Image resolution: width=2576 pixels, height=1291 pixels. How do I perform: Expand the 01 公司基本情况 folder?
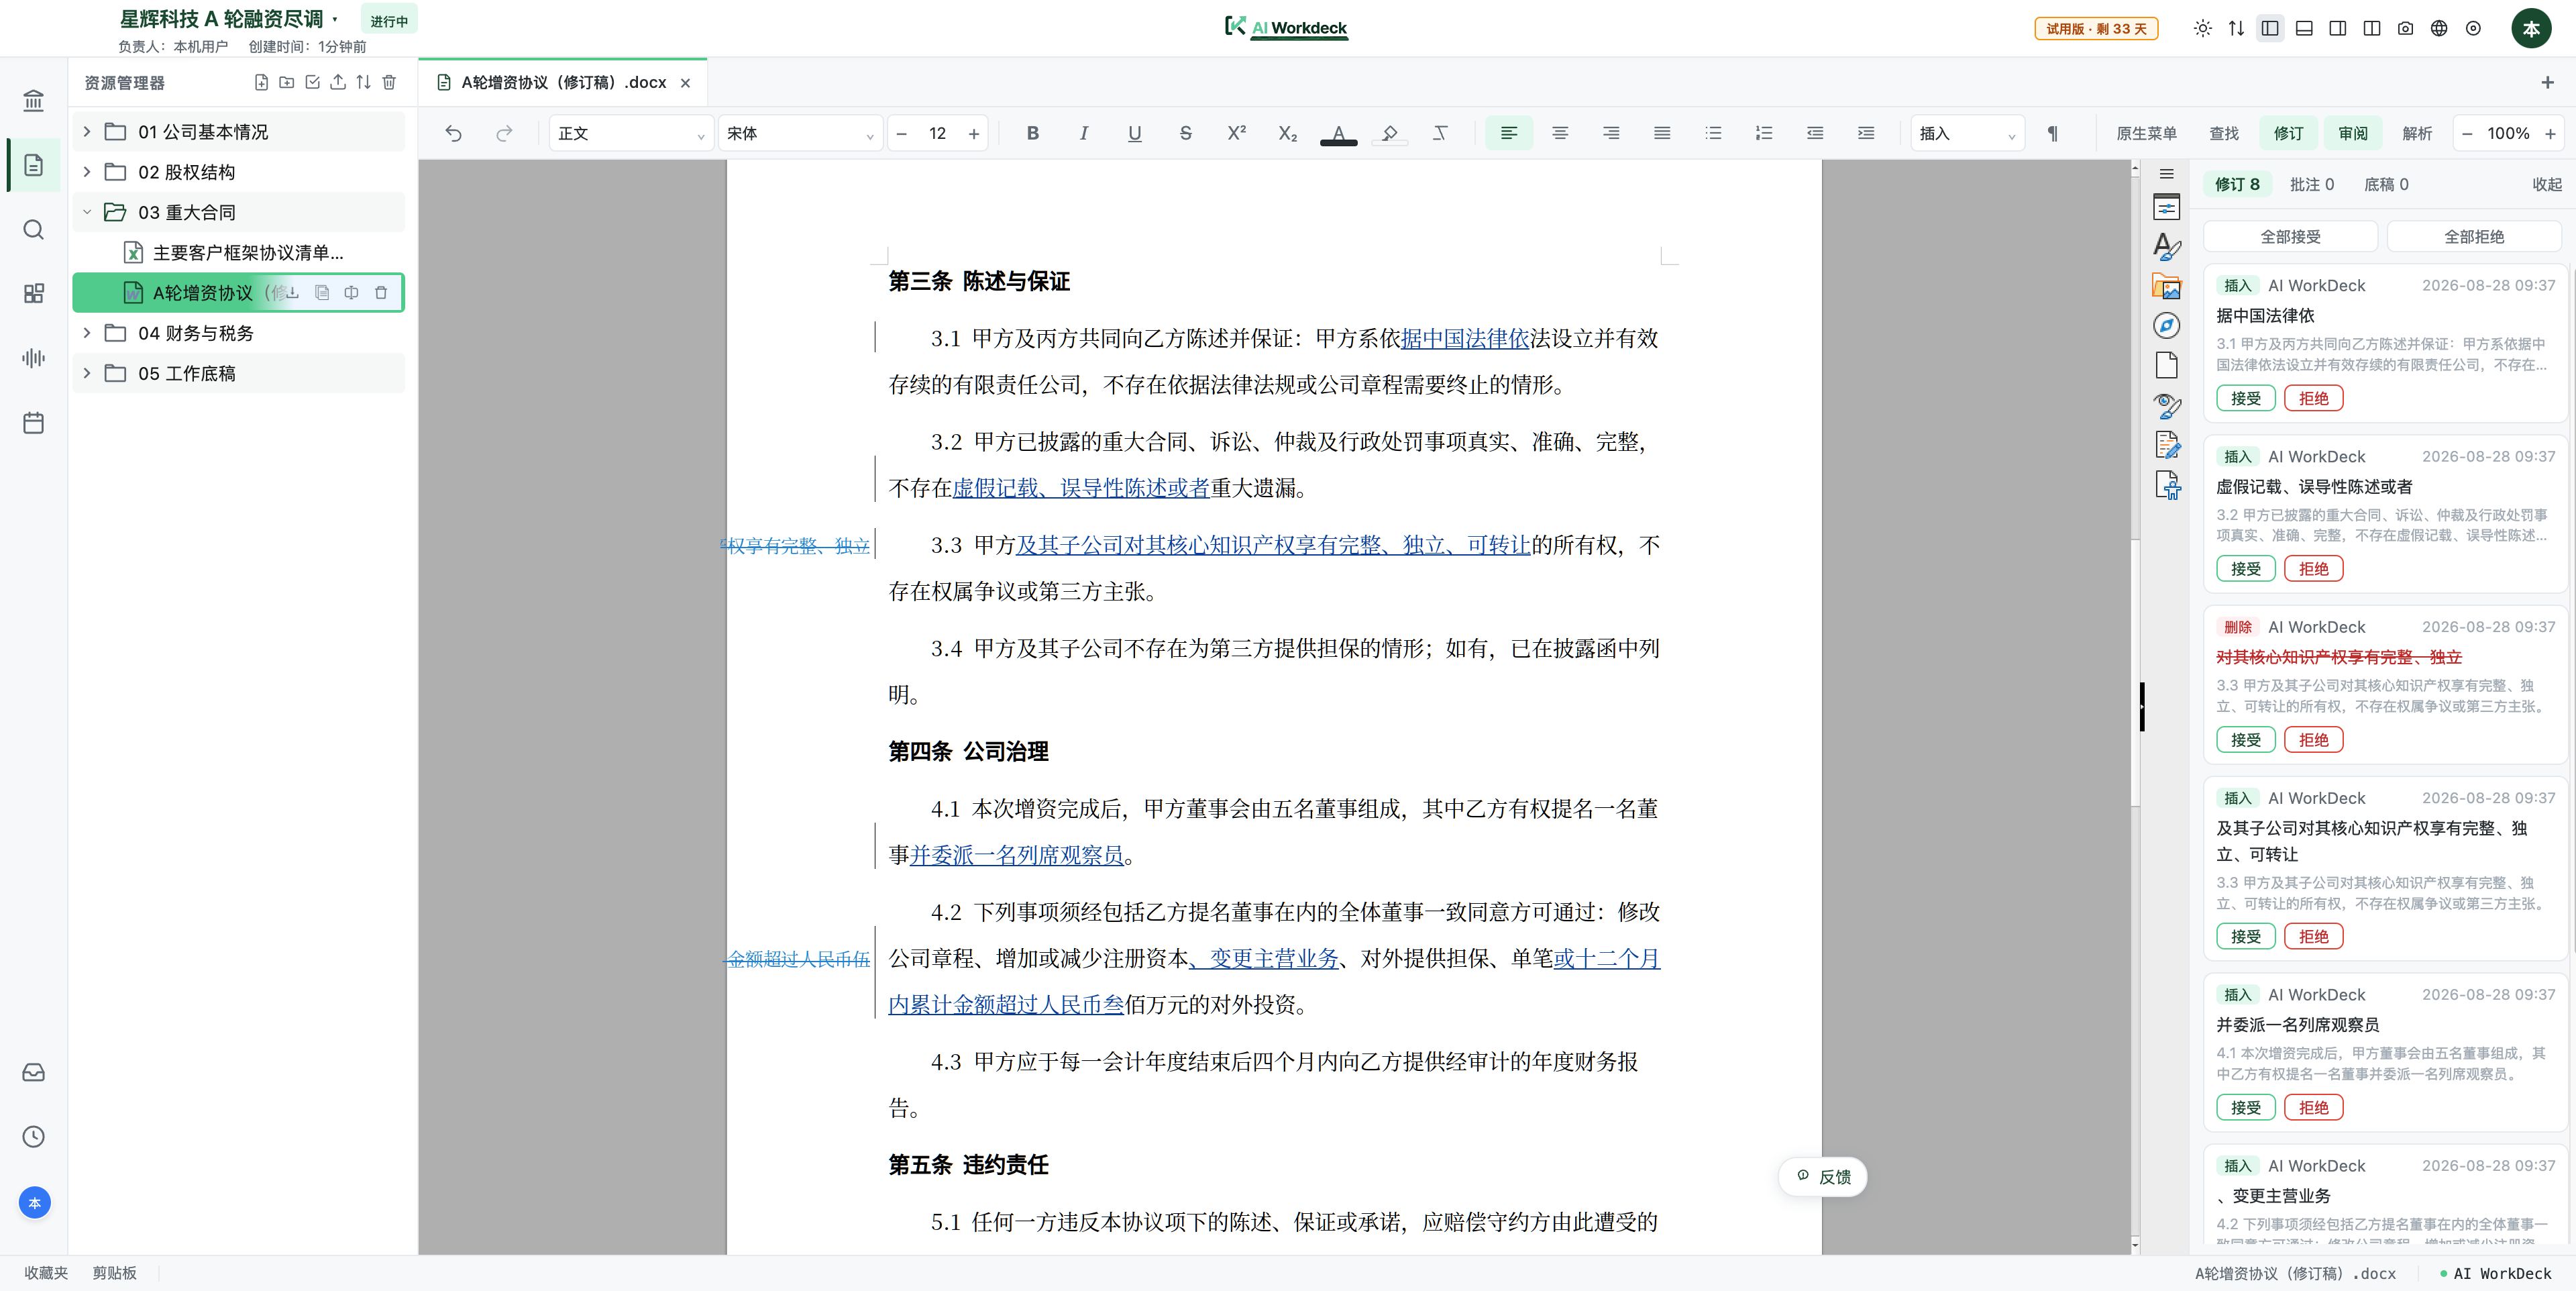87,132
